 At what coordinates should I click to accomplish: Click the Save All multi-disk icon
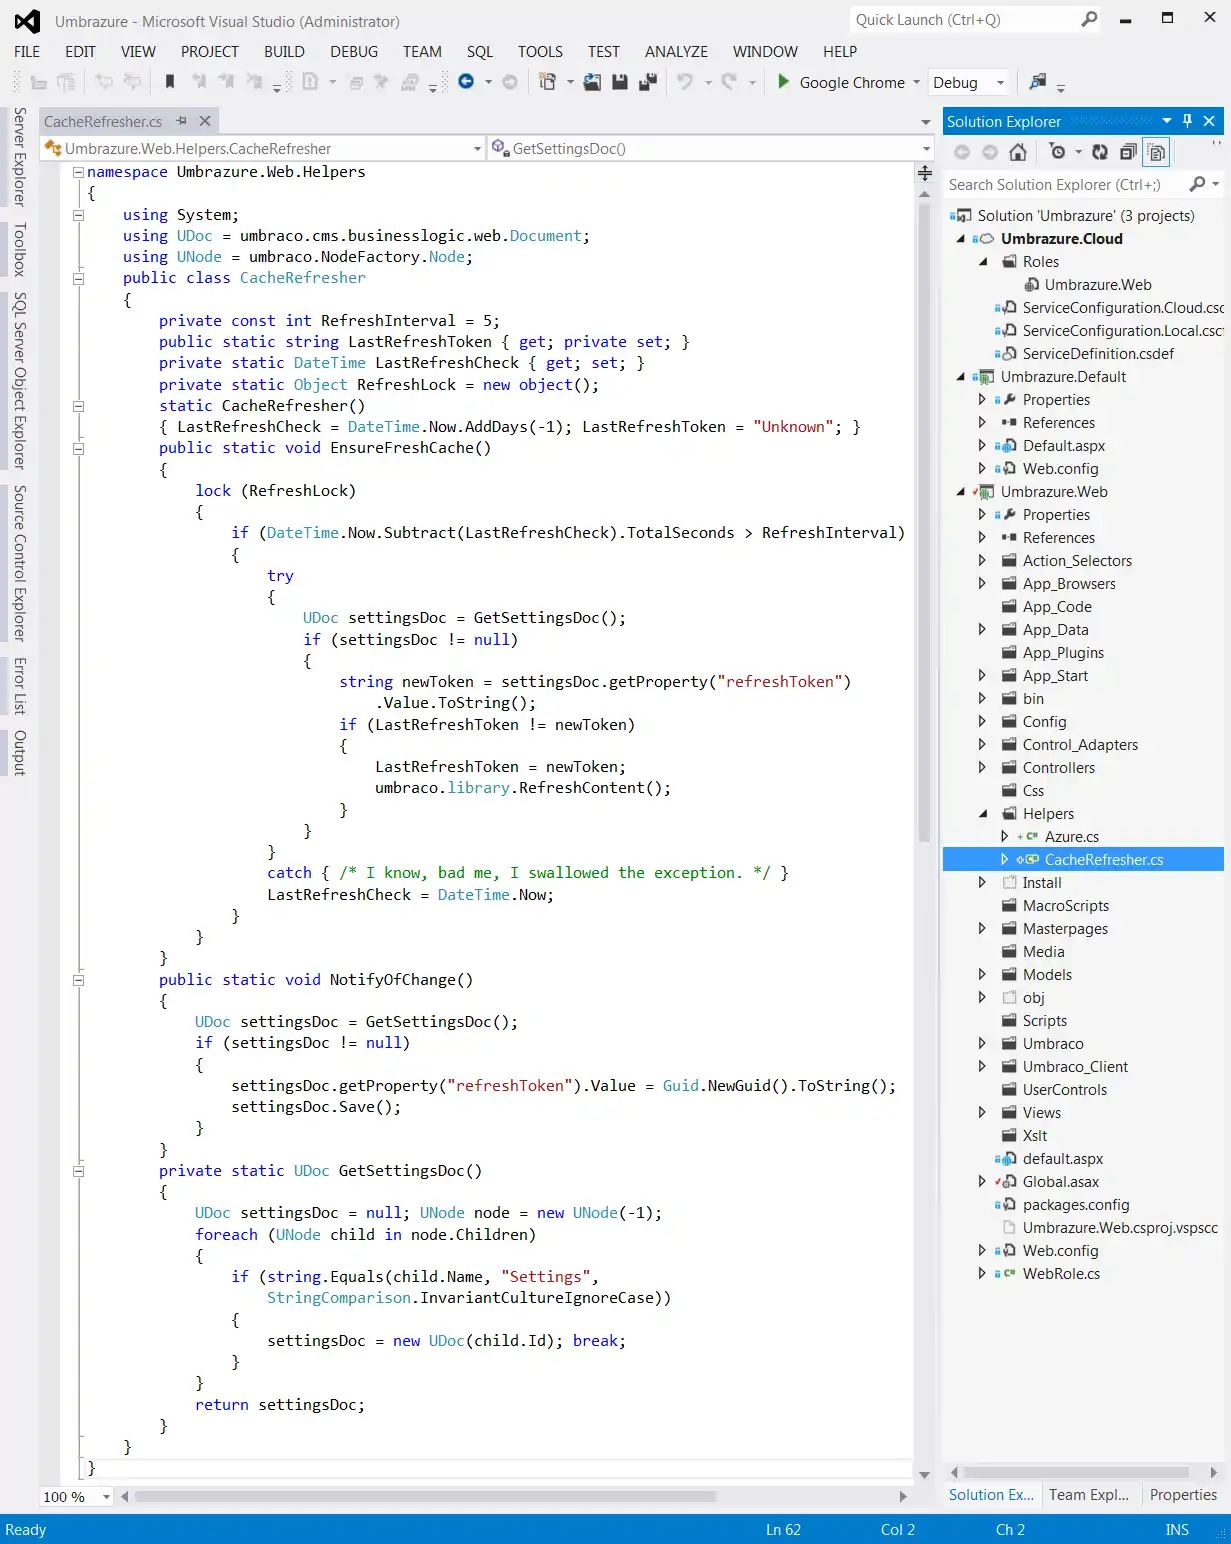[x=648, y=82]
